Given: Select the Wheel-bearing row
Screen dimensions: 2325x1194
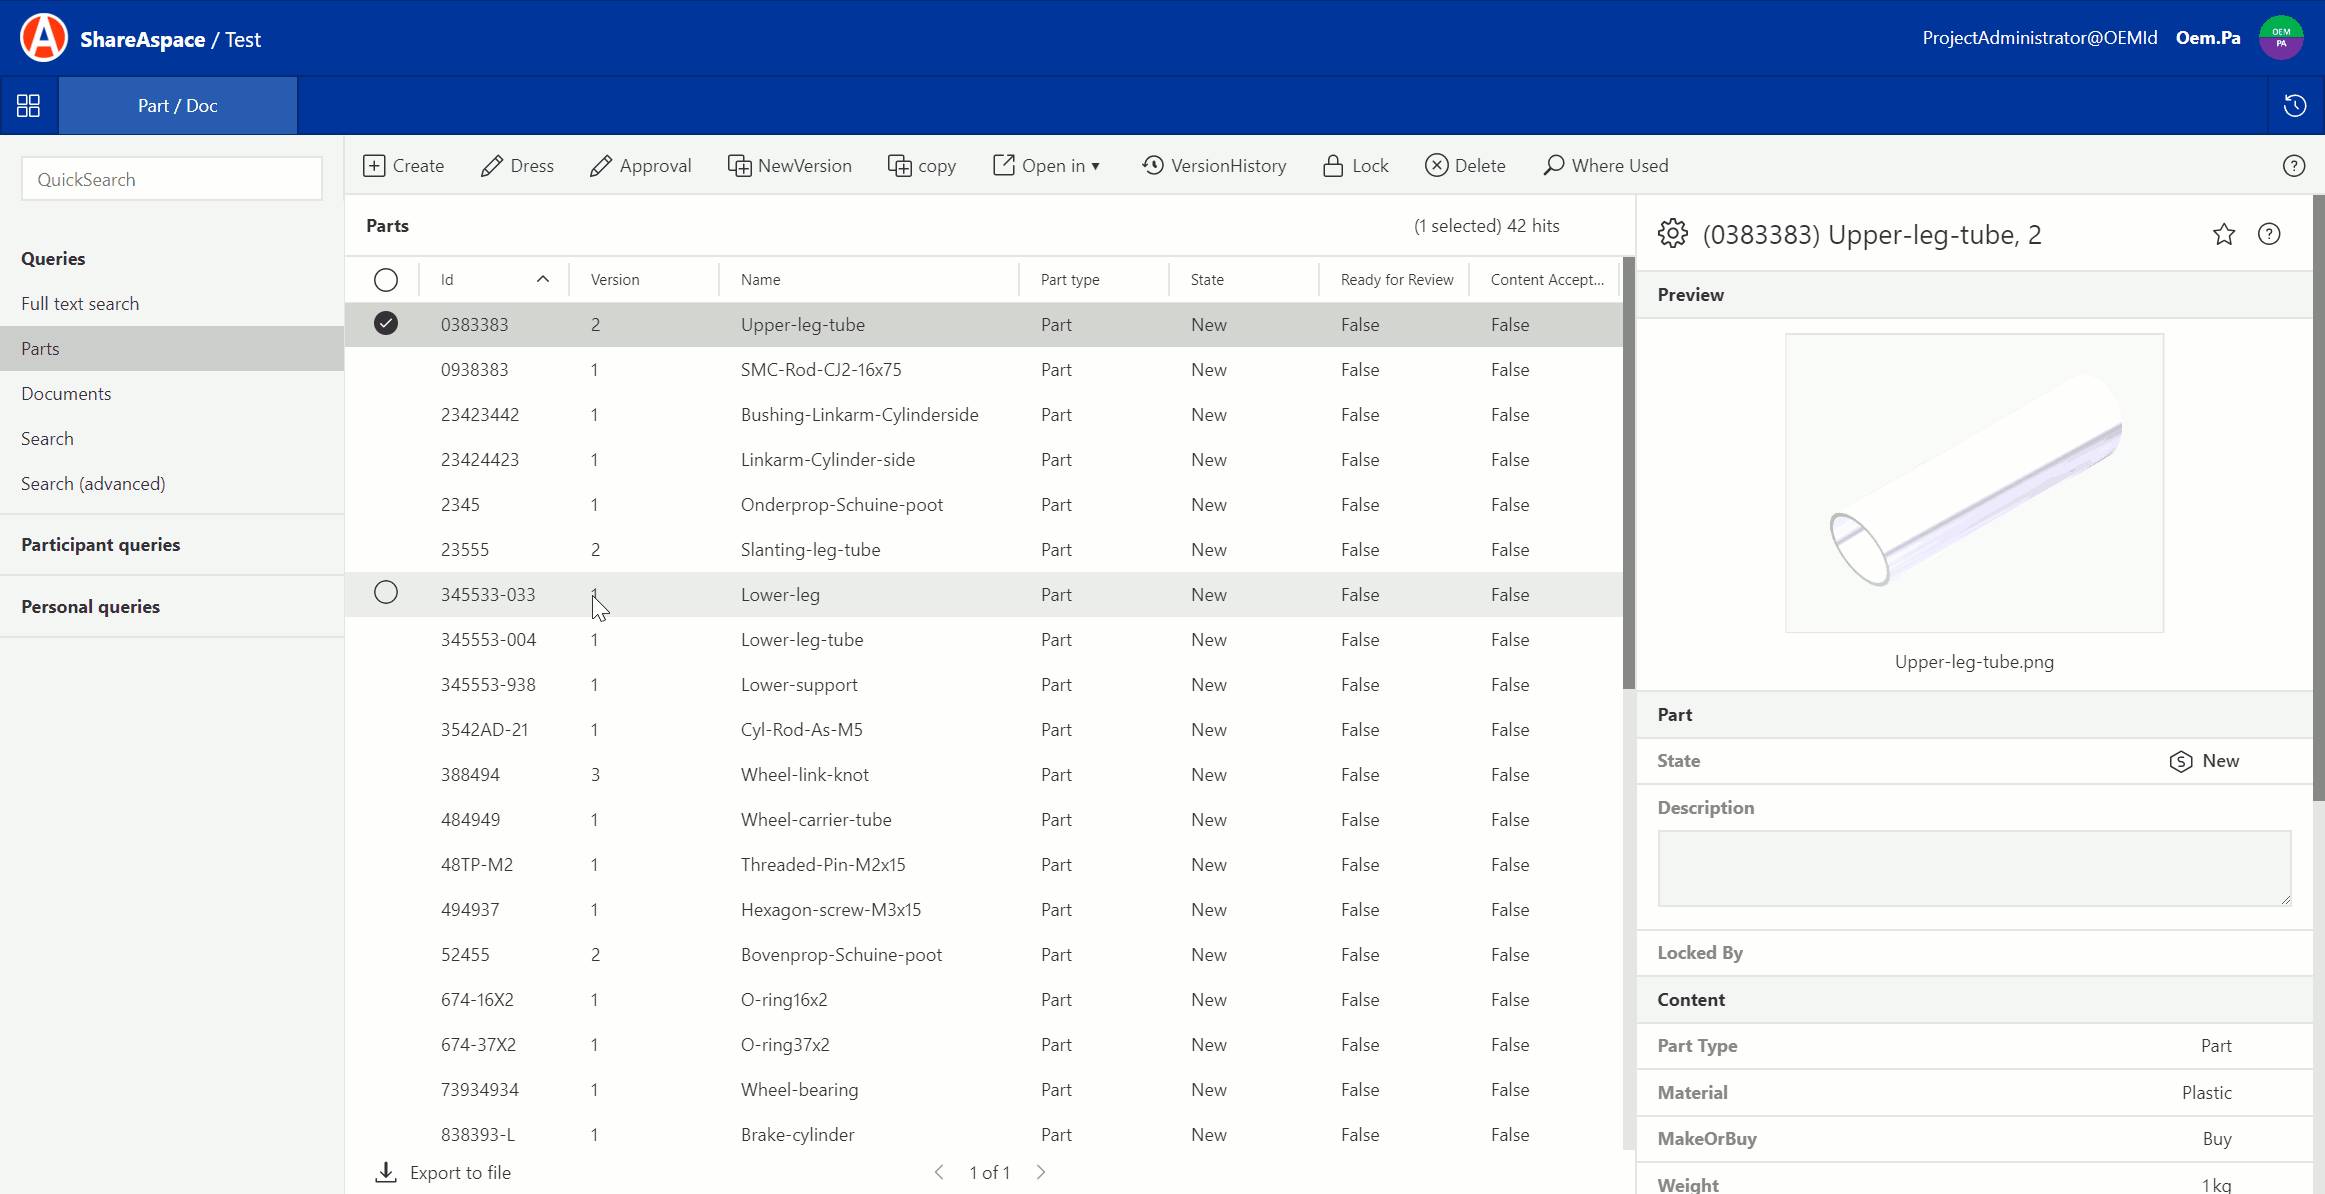Looking at the screenshot, I should tap(984, 1089).
